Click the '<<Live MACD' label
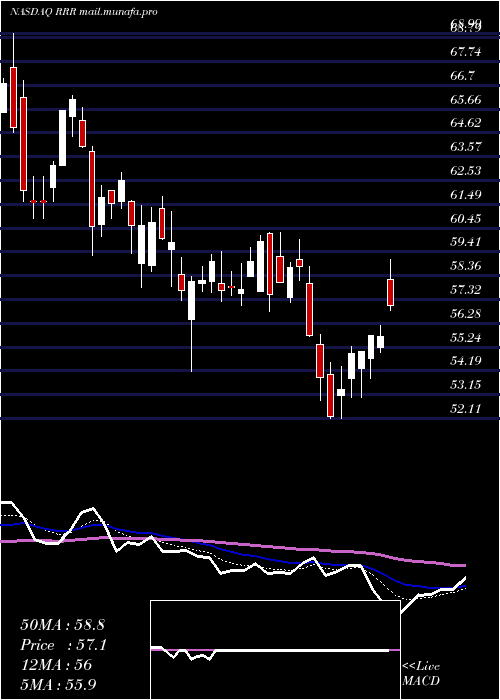This screenshot has height=700, width=500. coord(421,674)
